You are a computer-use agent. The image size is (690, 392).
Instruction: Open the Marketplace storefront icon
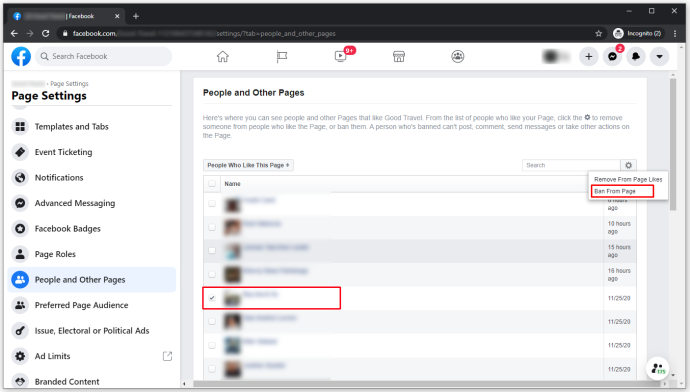coord(399,56)
